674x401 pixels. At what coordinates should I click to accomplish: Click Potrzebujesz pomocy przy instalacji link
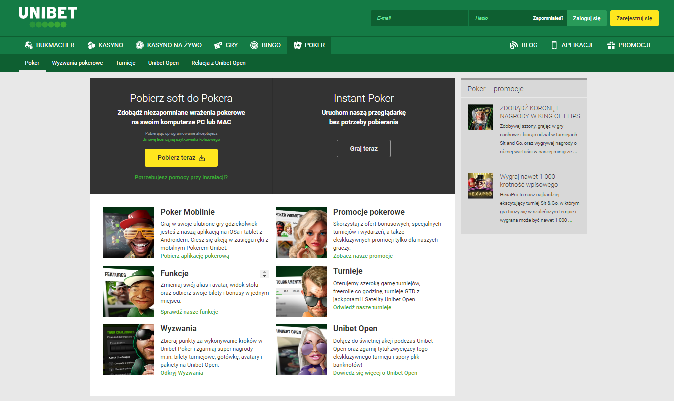pos(181,177)
